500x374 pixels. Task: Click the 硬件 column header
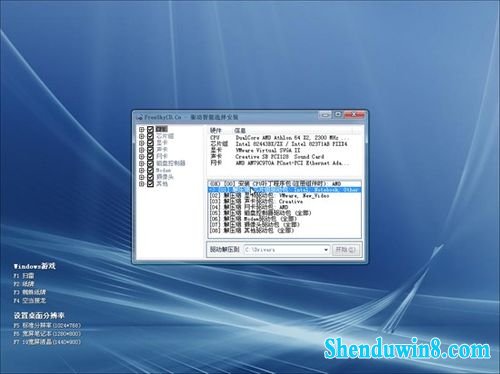click(220, 130)
